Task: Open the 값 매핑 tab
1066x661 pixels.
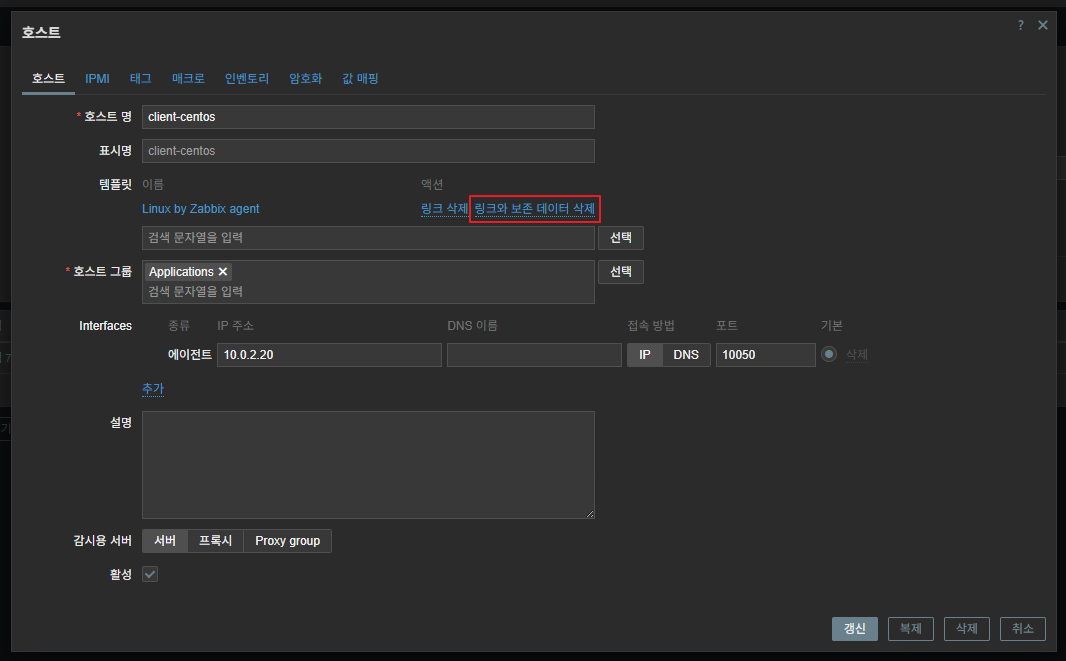Action: click(360, 78)
